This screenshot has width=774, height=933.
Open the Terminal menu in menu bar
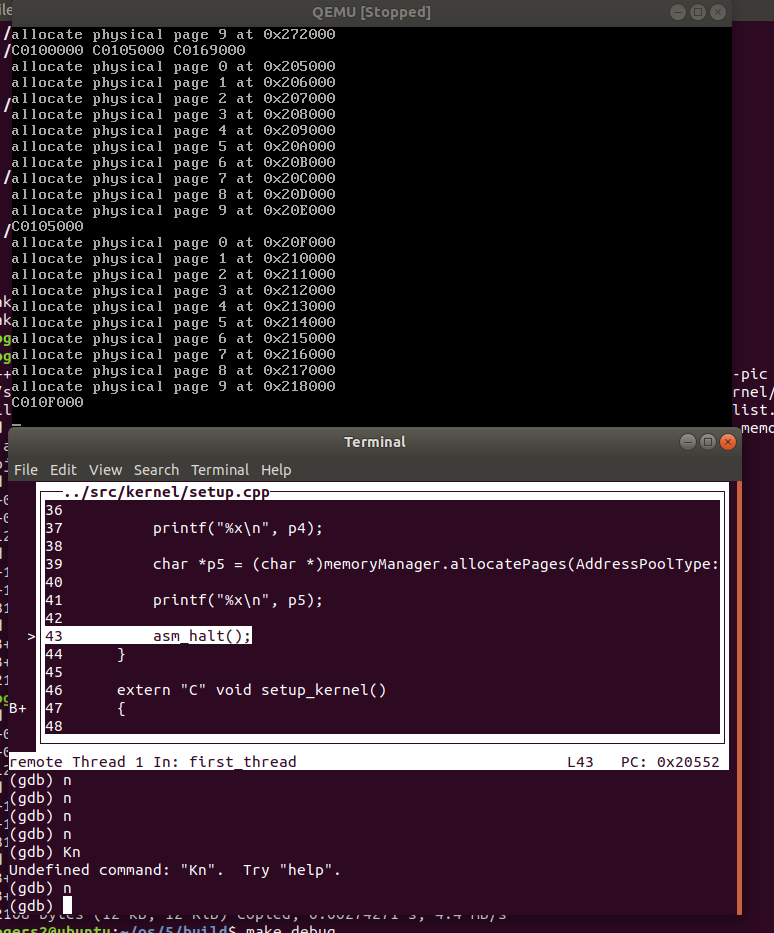[220, 470]
